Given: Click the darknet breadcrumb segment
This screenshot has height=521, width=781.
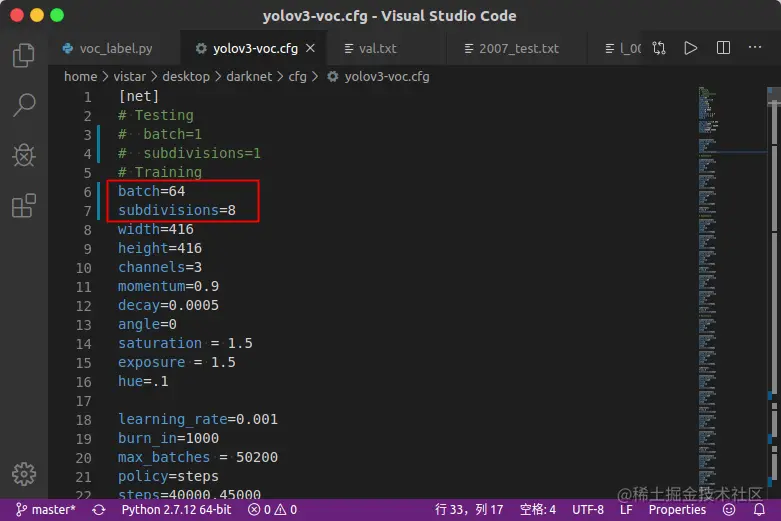Looking at the screenshot, I should click(249, 77).
